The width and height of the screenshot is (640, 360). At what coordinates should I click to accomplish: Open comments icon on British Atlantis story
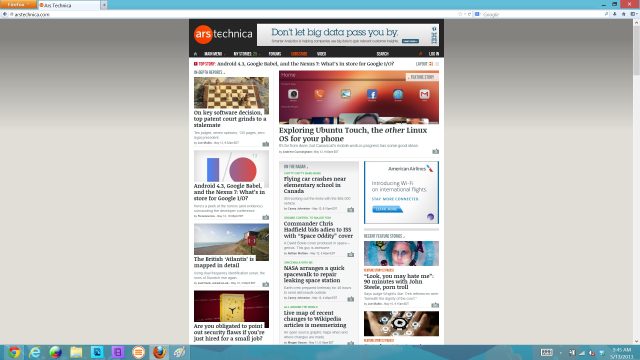point(266,284)
